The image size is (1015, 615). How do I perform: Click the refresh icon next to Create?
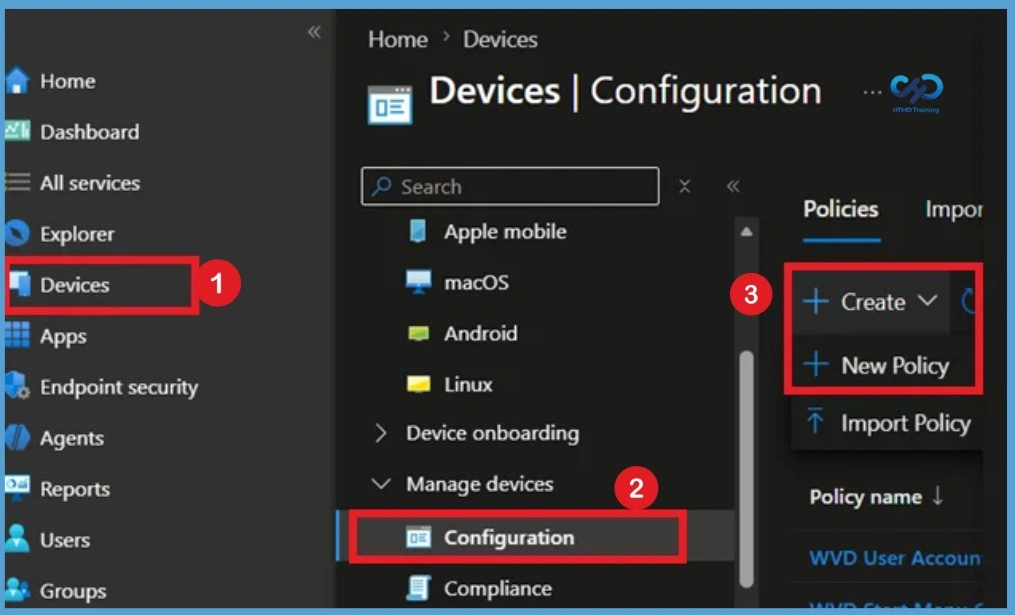[x=969, y=301]
